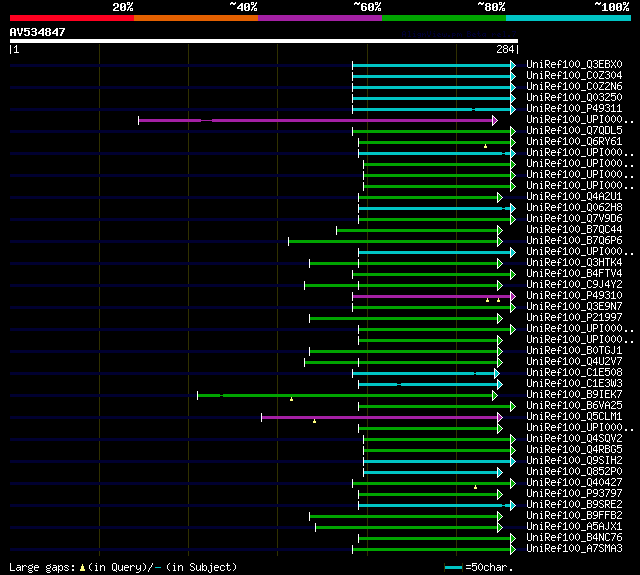Click the arrowhead ending the UniRef100_P21997 bar
The width and height of the screenshot is (640, 575).
tap(500, 319)
